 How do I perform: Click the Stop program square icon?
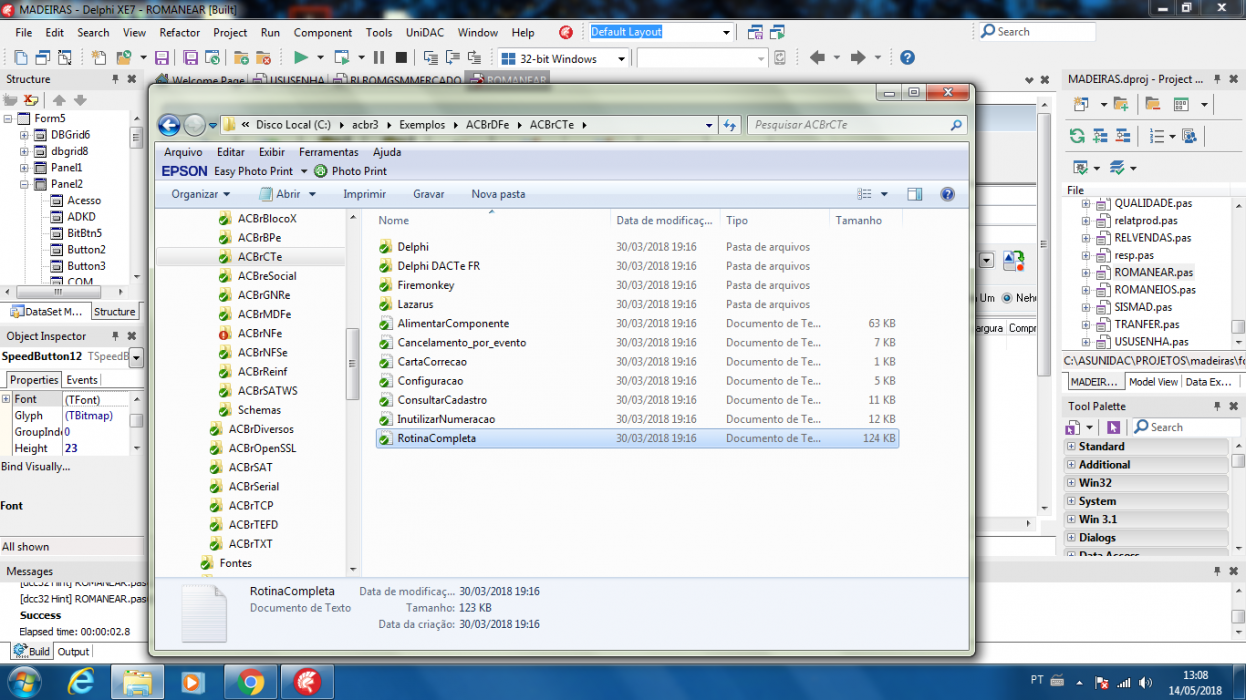point(401,58)
